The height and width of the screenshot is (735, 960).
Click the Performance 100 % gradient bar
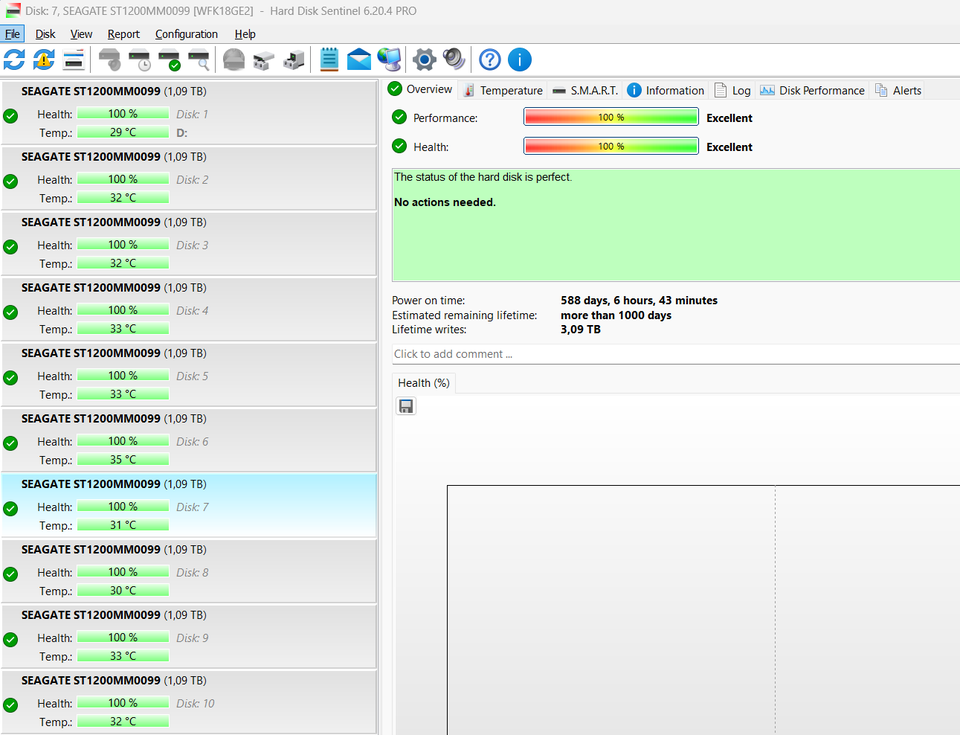point(611,117)
